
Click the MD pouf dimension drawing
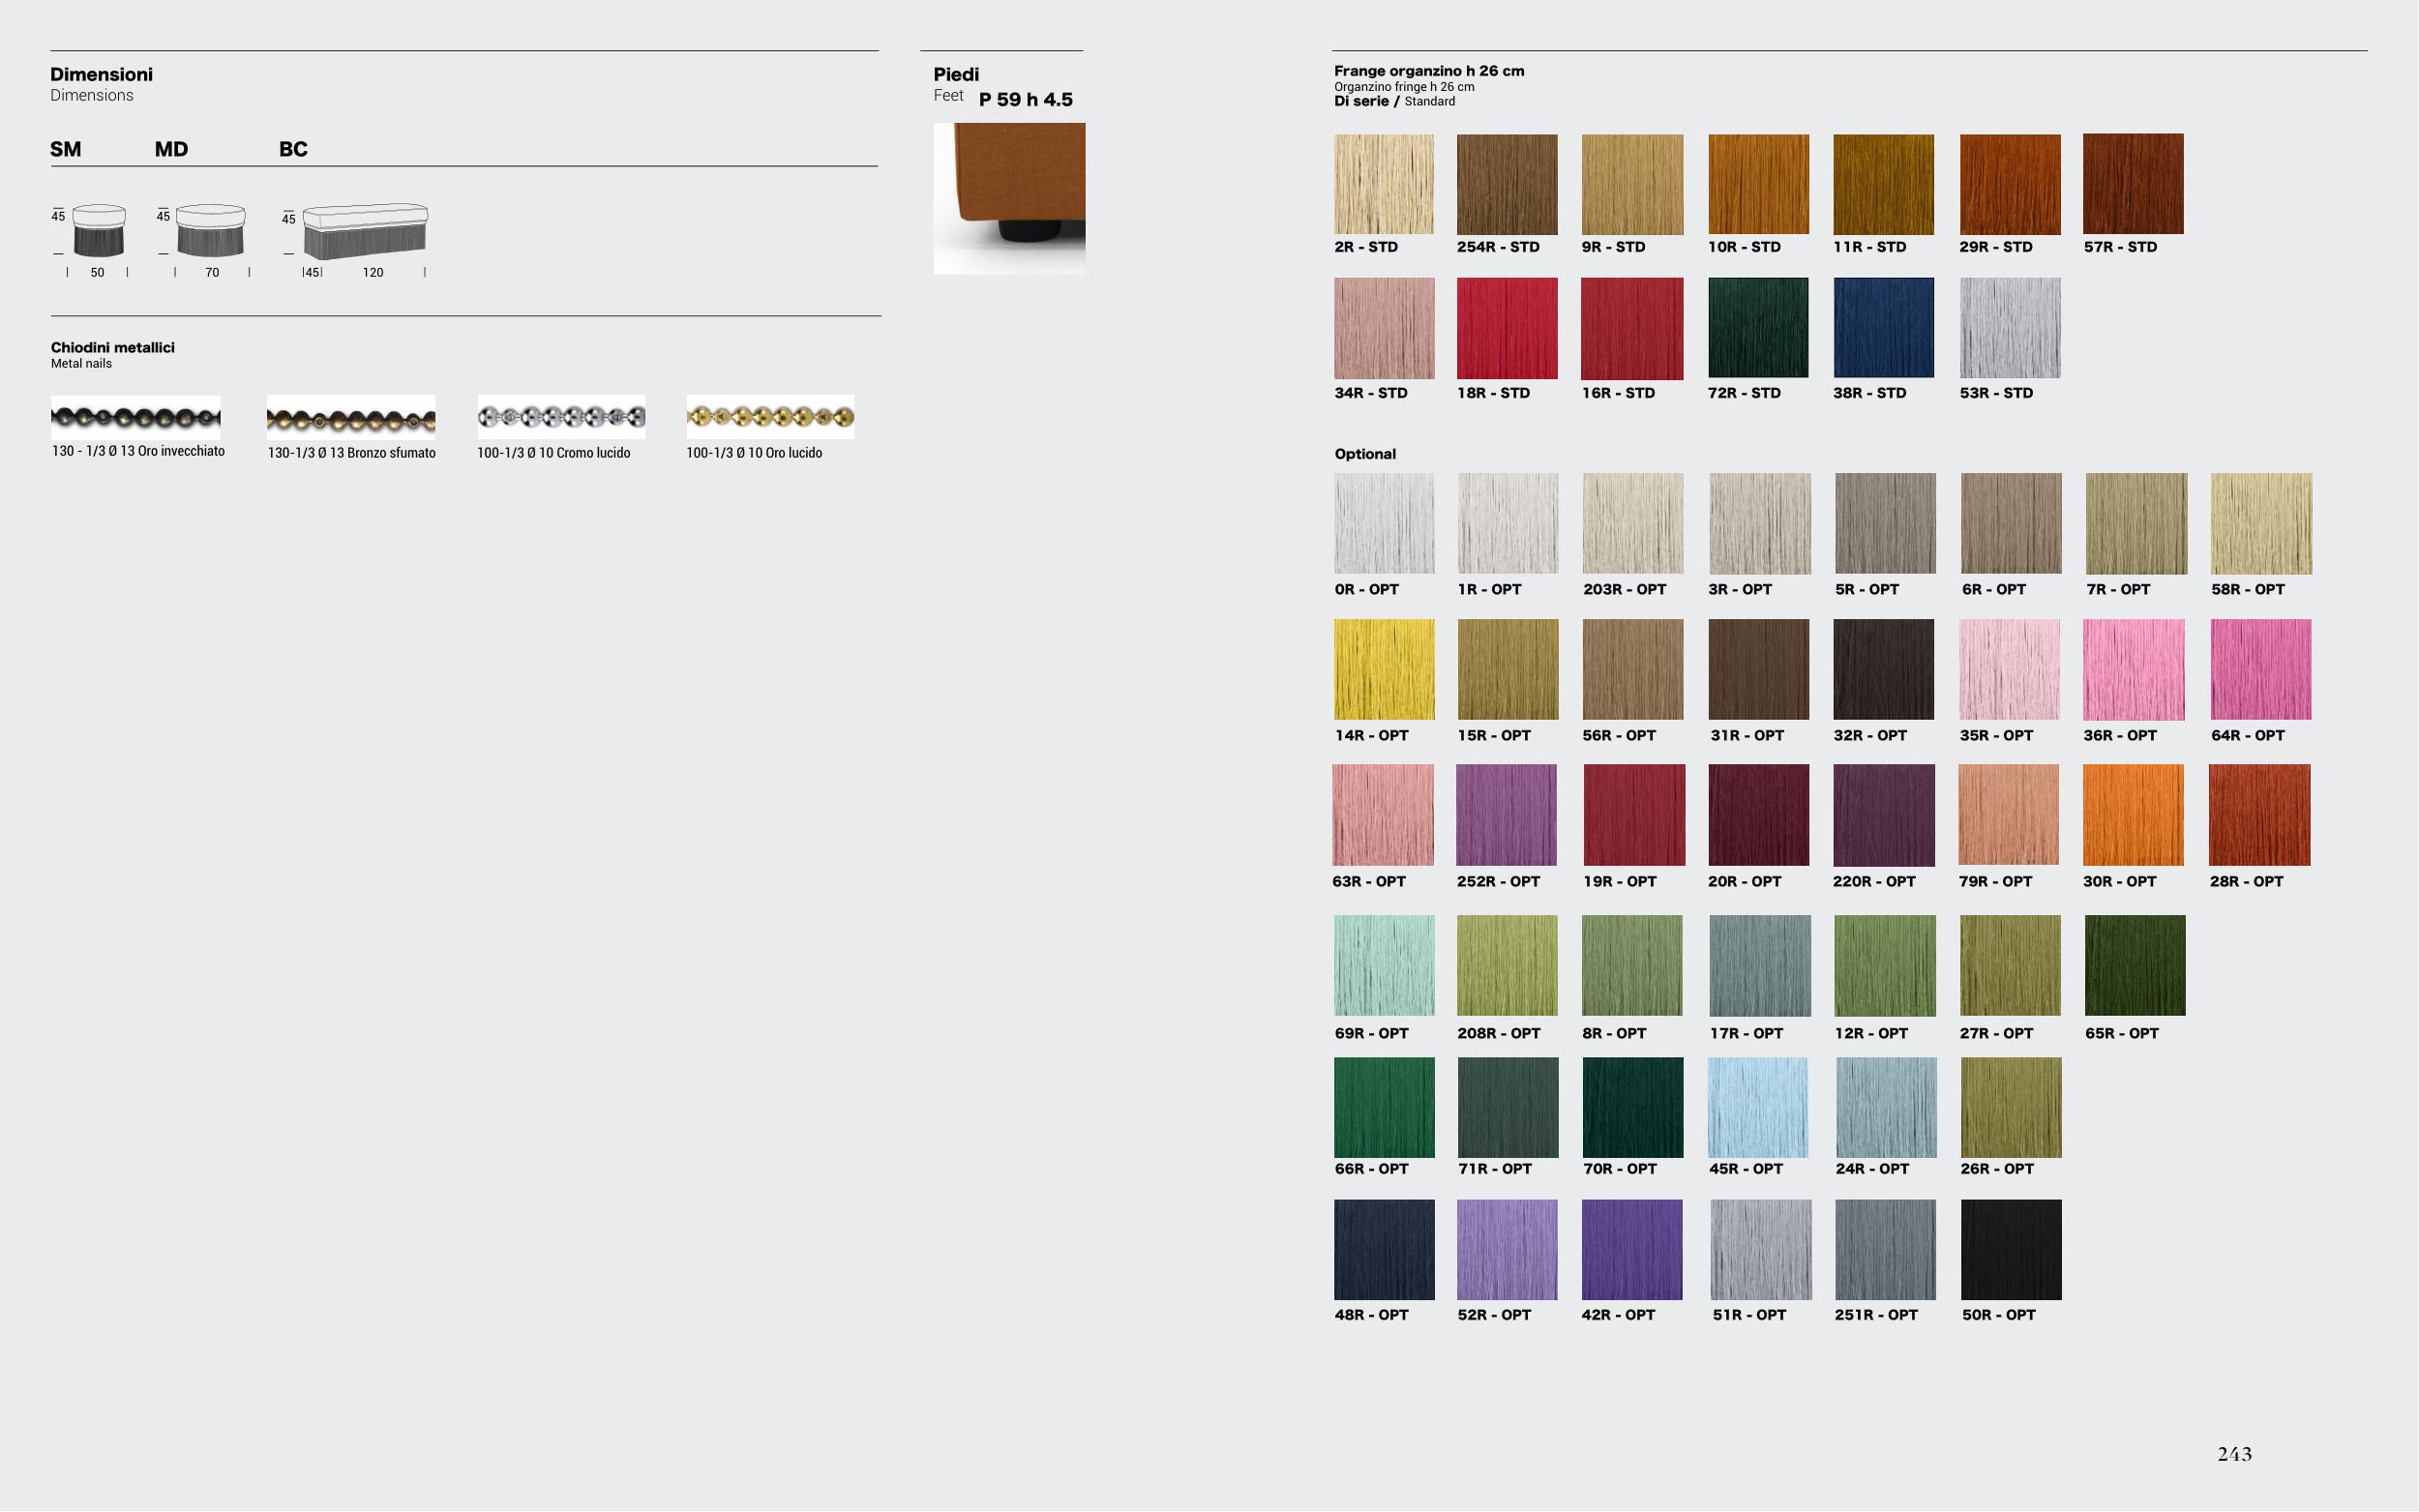[210, 231]
